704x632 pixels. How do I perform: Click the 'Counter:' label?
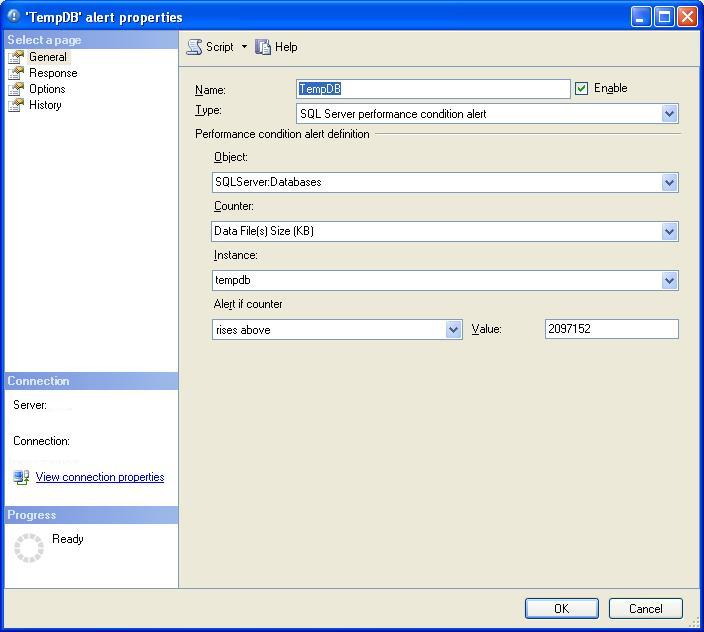[233, 206]
